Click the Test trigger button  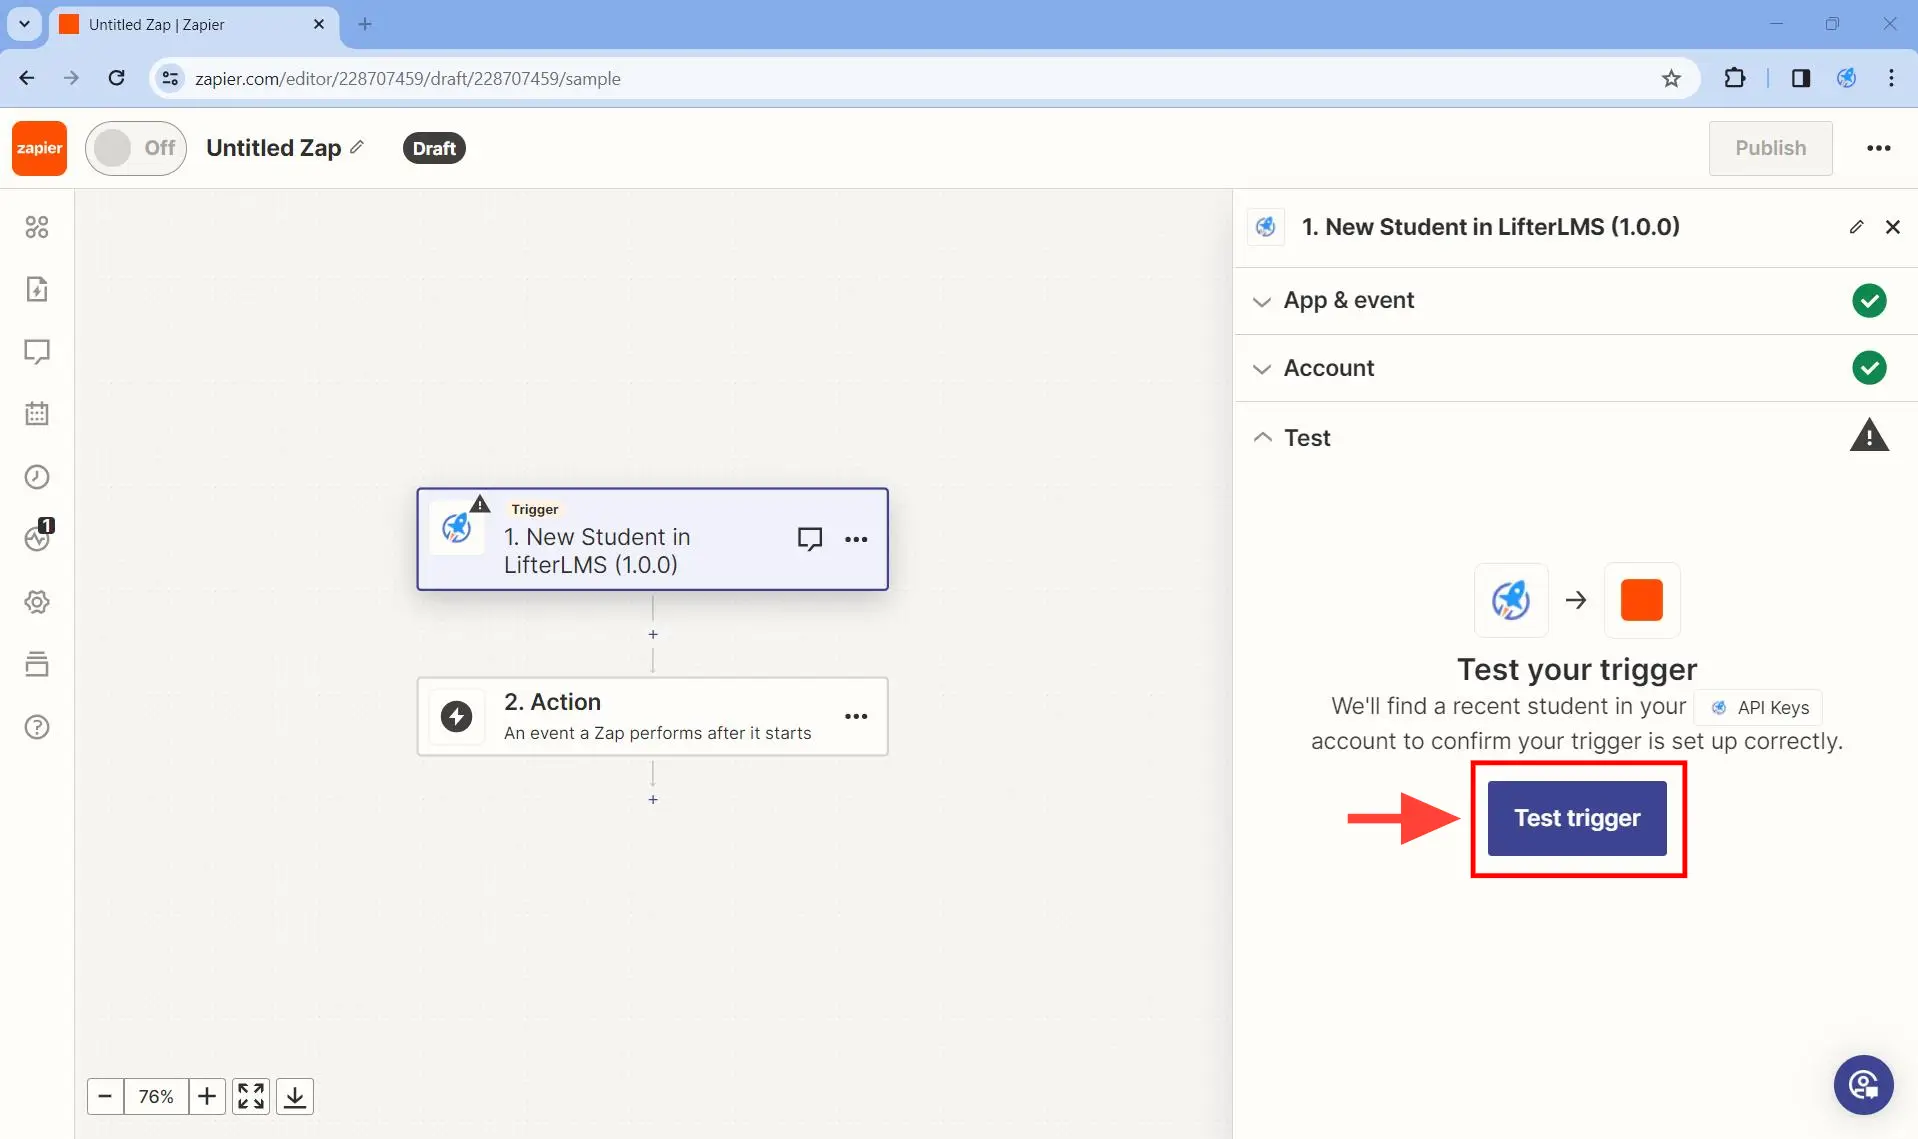[1577, 818]
